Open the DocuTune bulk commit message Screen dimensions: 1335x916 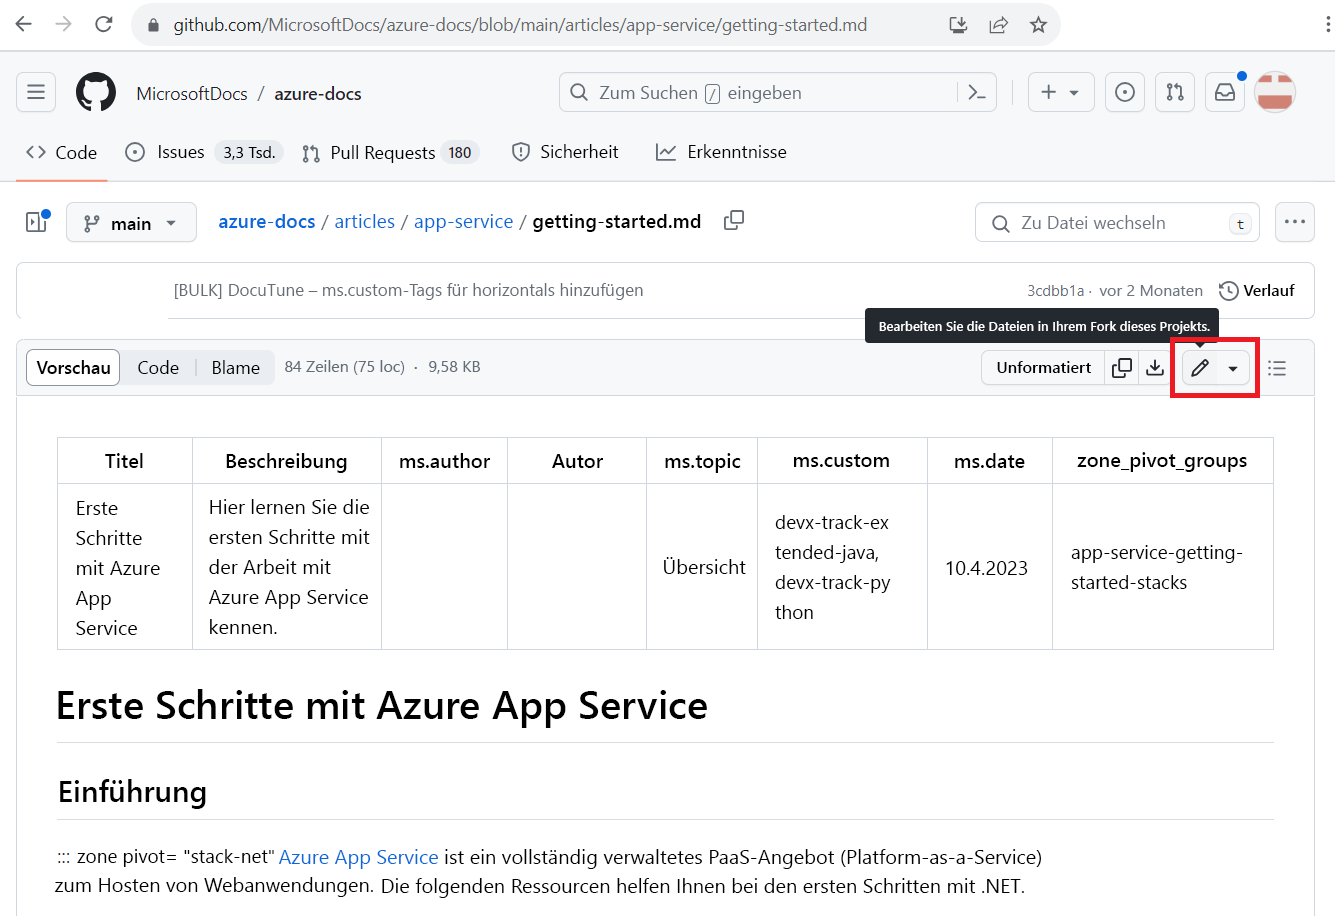coord(409,290)
